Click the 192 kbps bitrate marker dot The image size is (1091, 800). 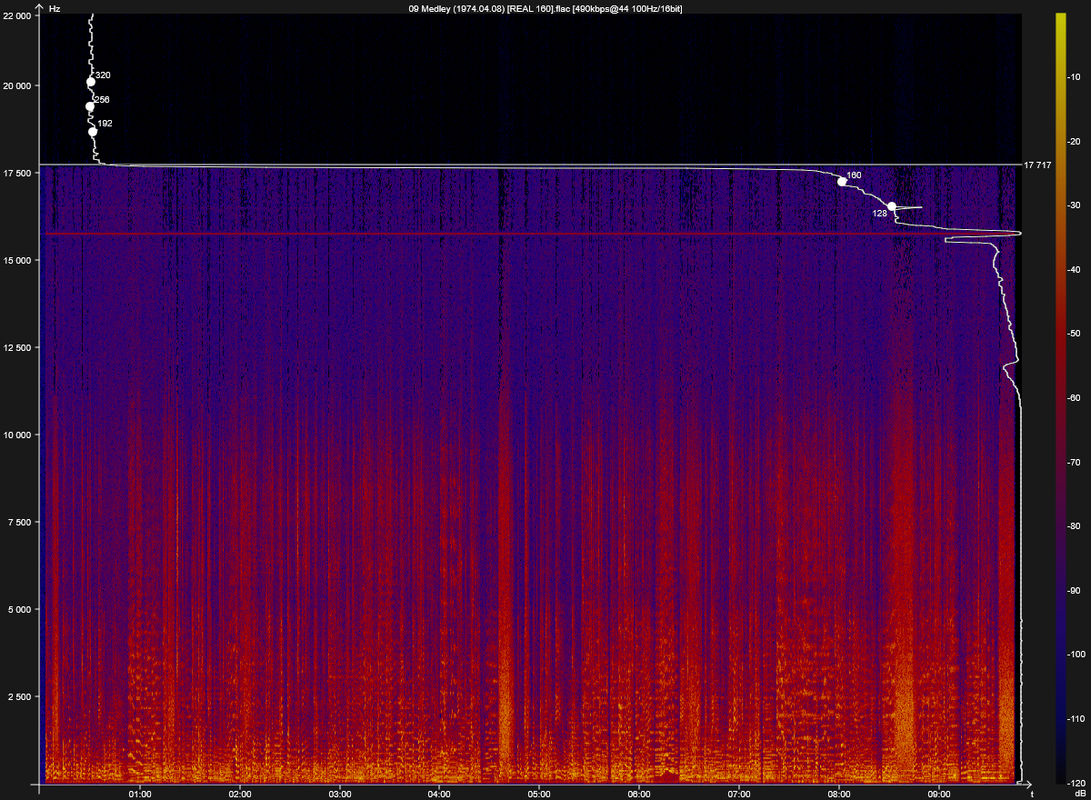click(x=93, y=131)
